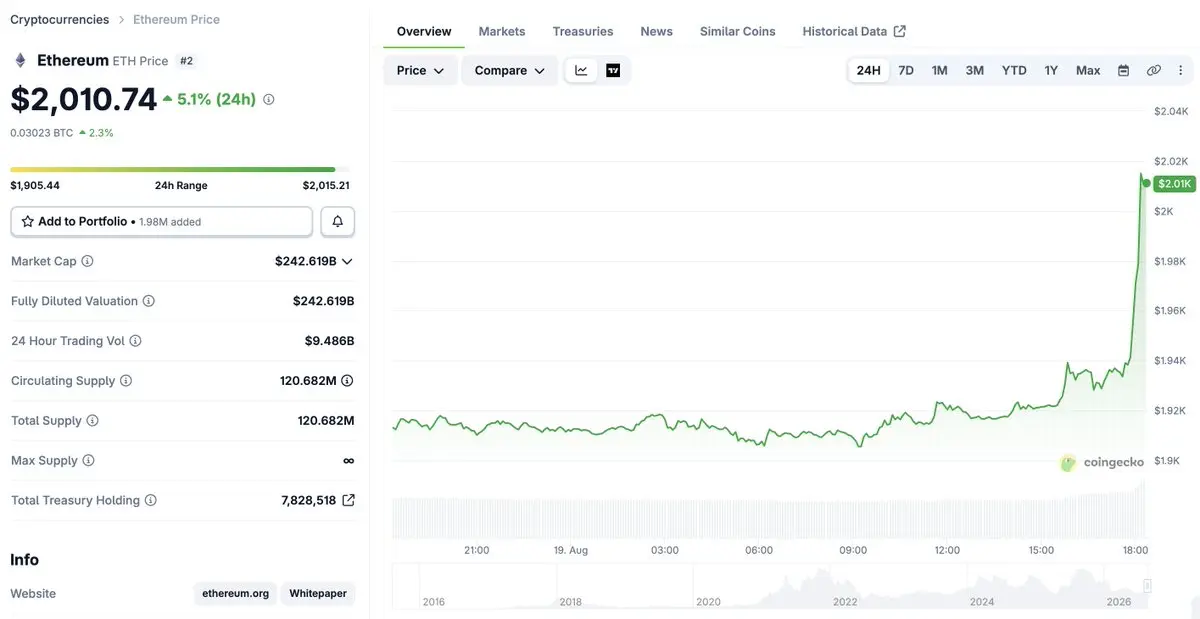
Task: Copy the chart link icon
Action: pos(1153,70)
